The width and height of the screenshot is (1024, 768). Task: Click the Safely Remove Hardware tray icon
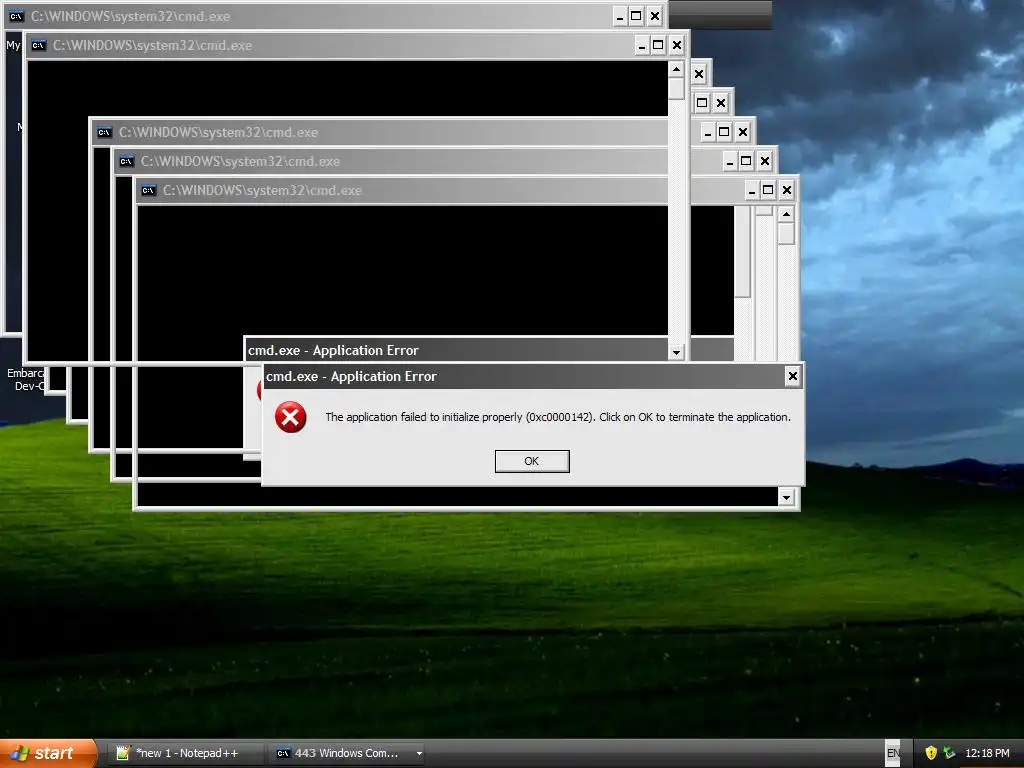949,753
